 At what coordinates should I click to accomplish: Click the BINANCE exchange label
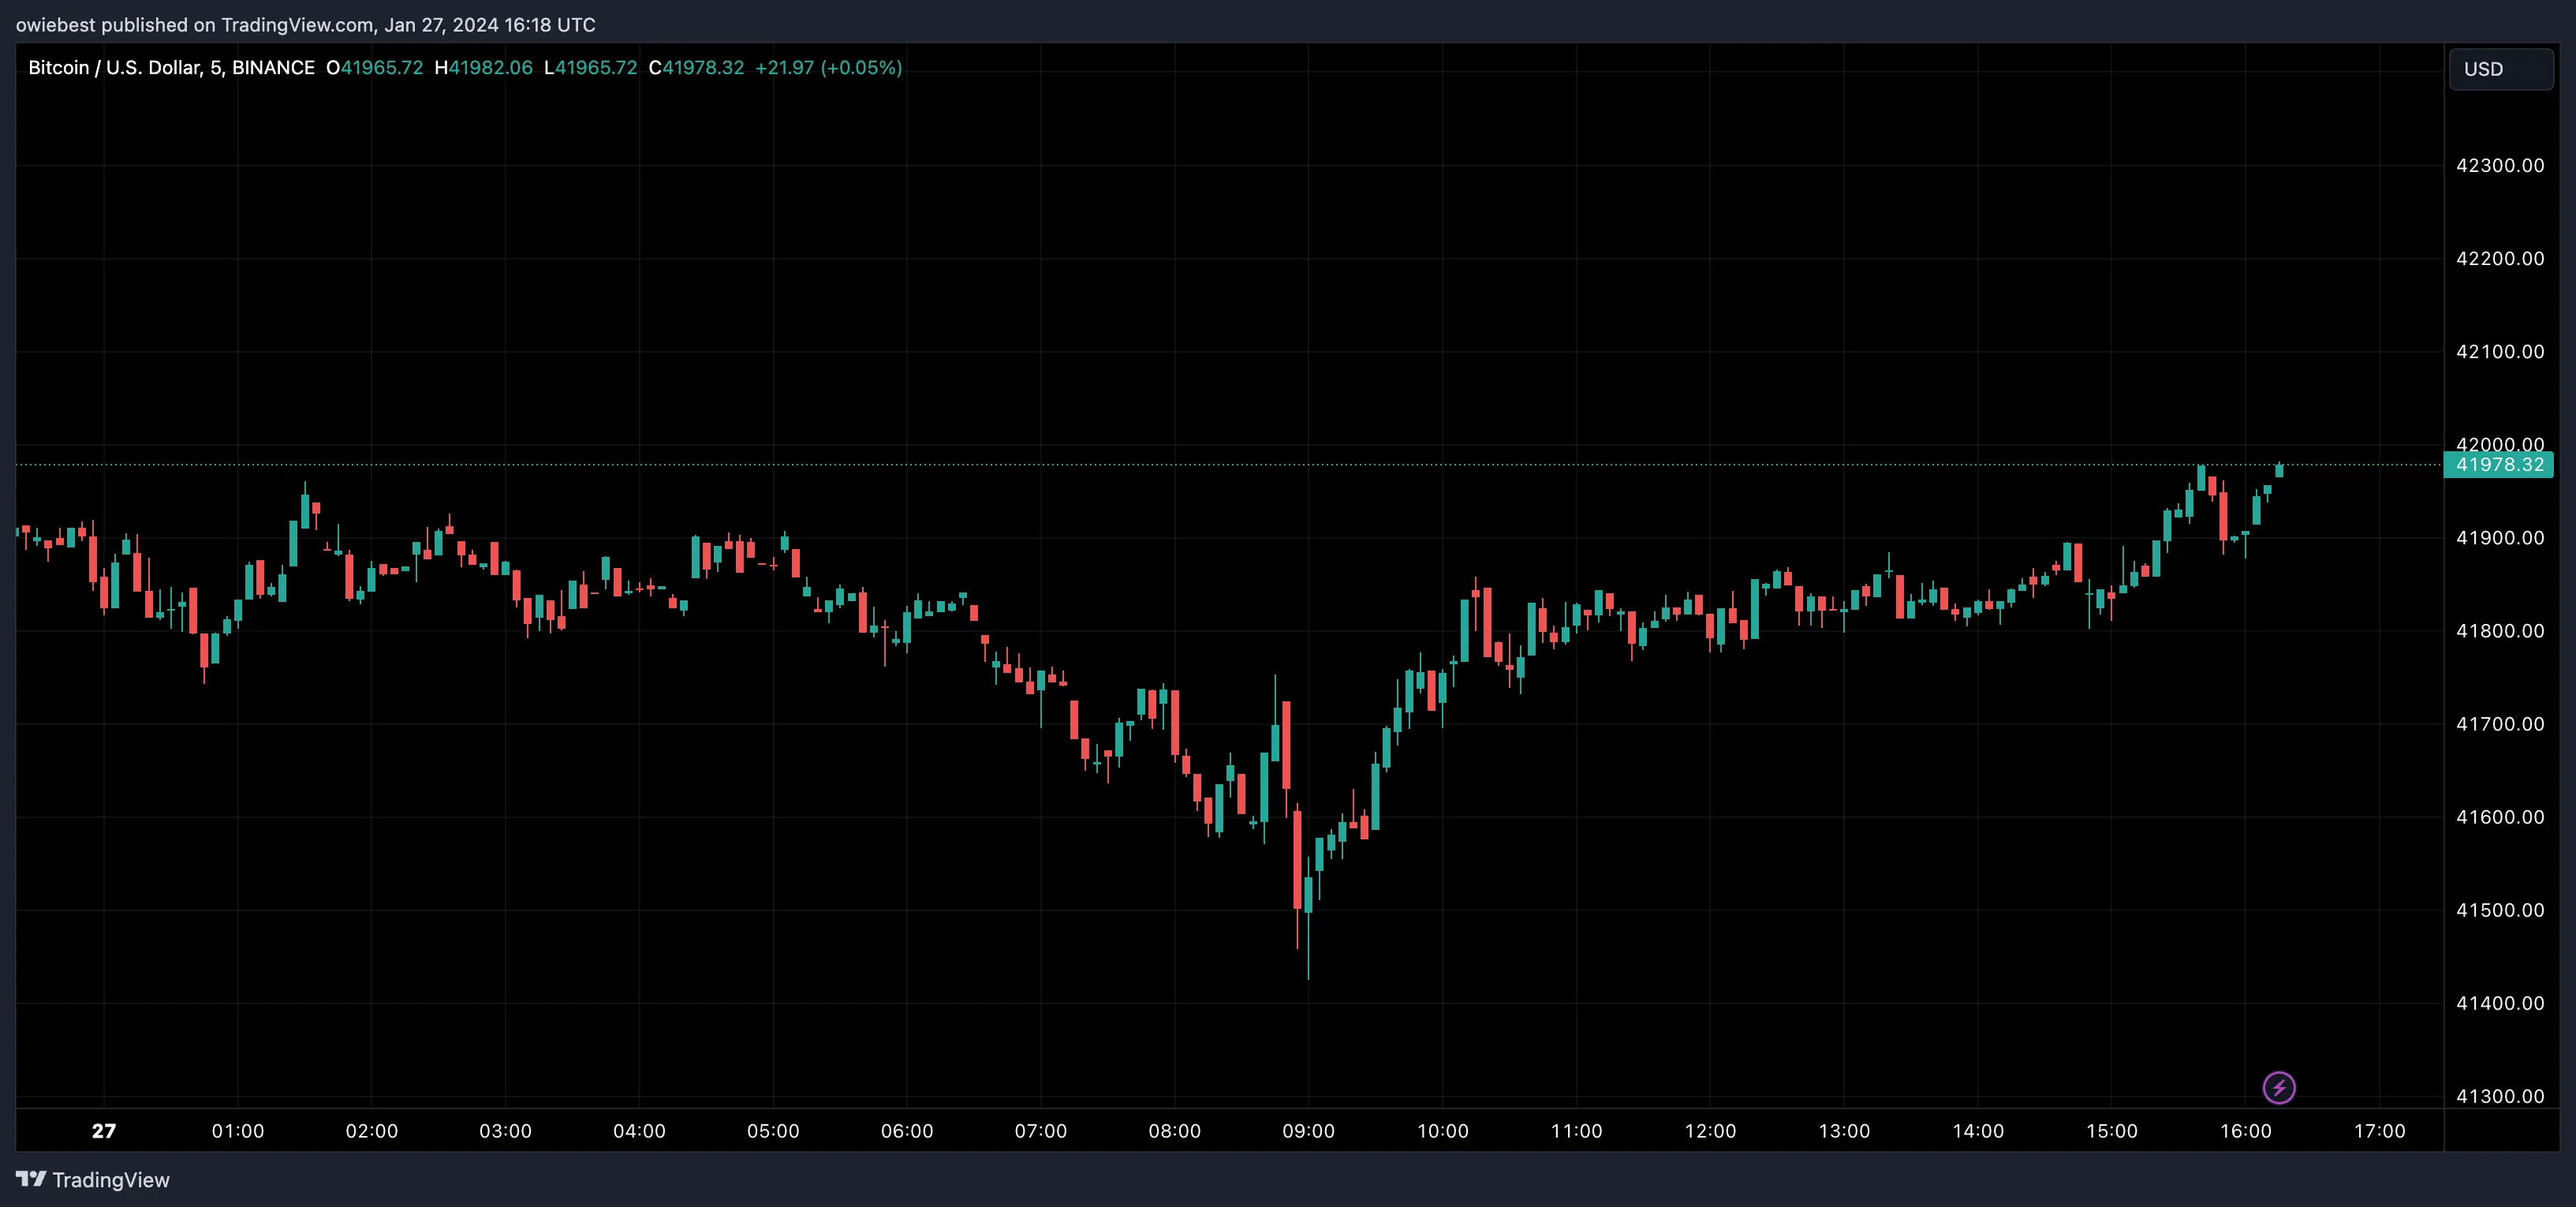click(273, 68)
